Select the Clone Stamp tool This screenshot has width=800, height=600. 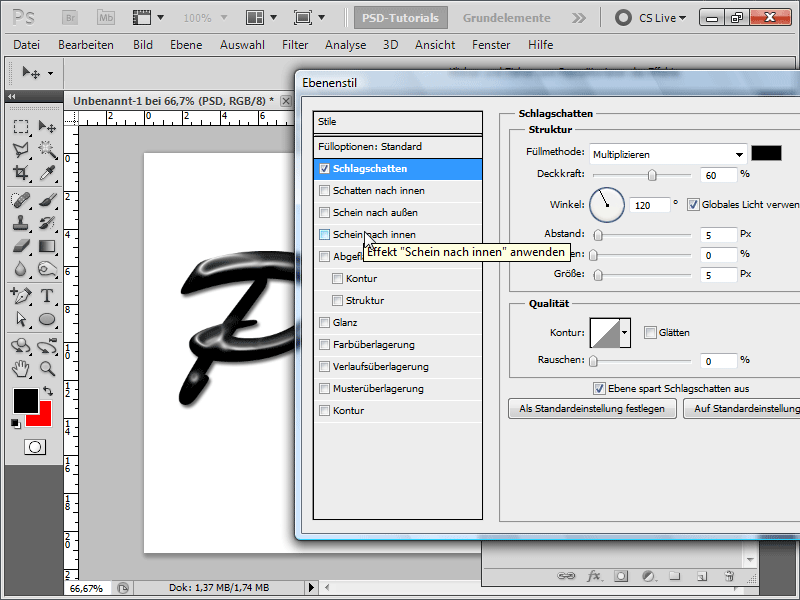coord(20,223)
